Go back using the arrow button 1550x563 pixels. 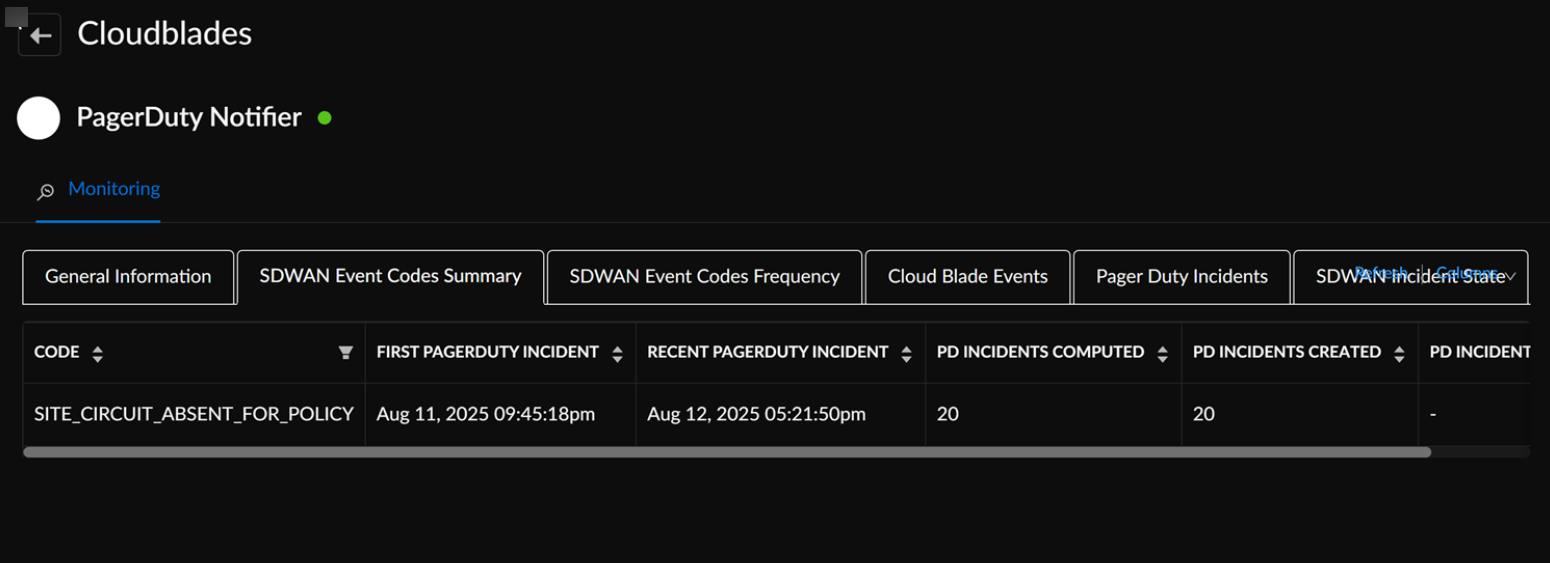40,36
